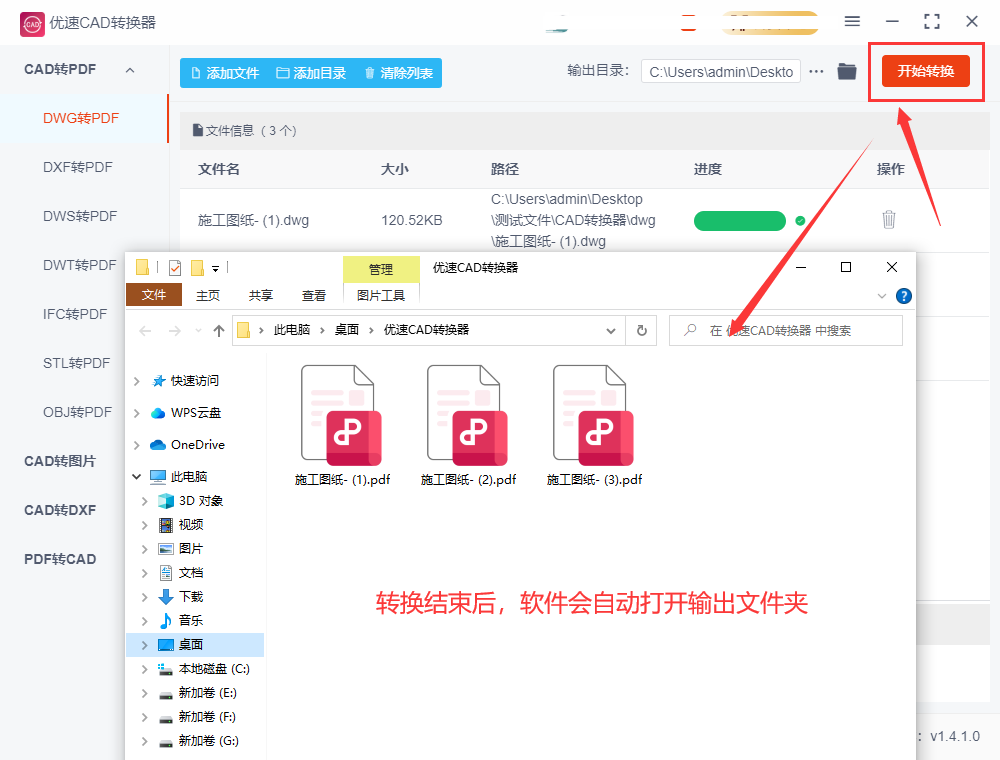Expand 桌面 tree chevron
The height and width of the screenshot is (760, 1000).
coord(145,645)
